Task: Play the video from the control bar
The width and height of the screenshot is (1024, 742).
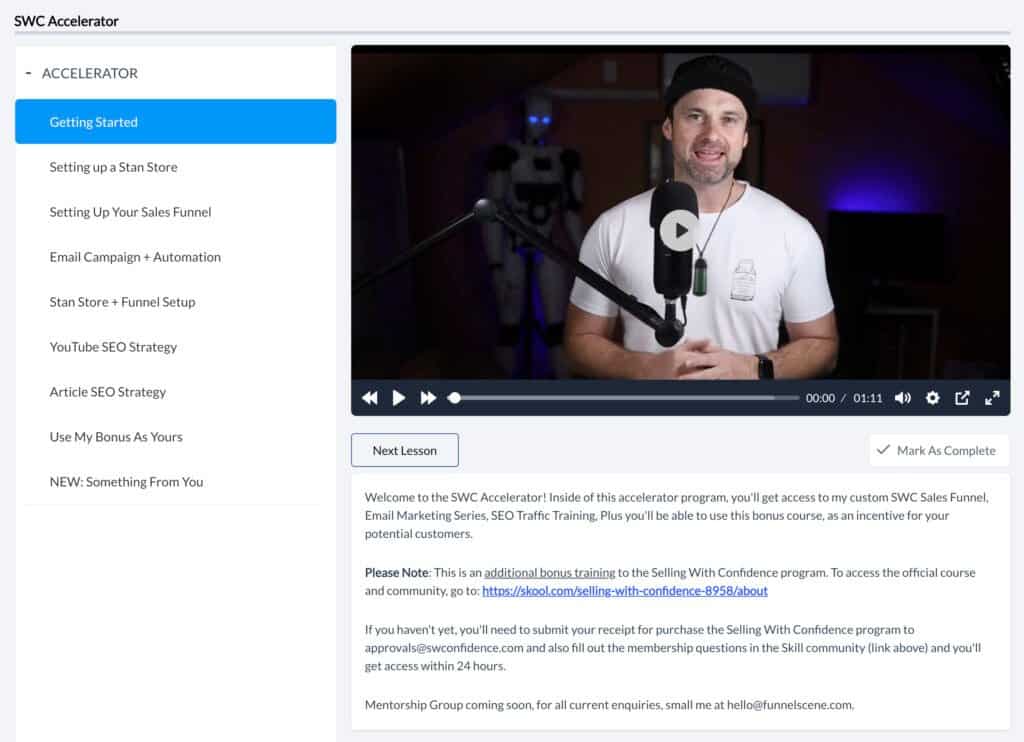Action: 398,398
